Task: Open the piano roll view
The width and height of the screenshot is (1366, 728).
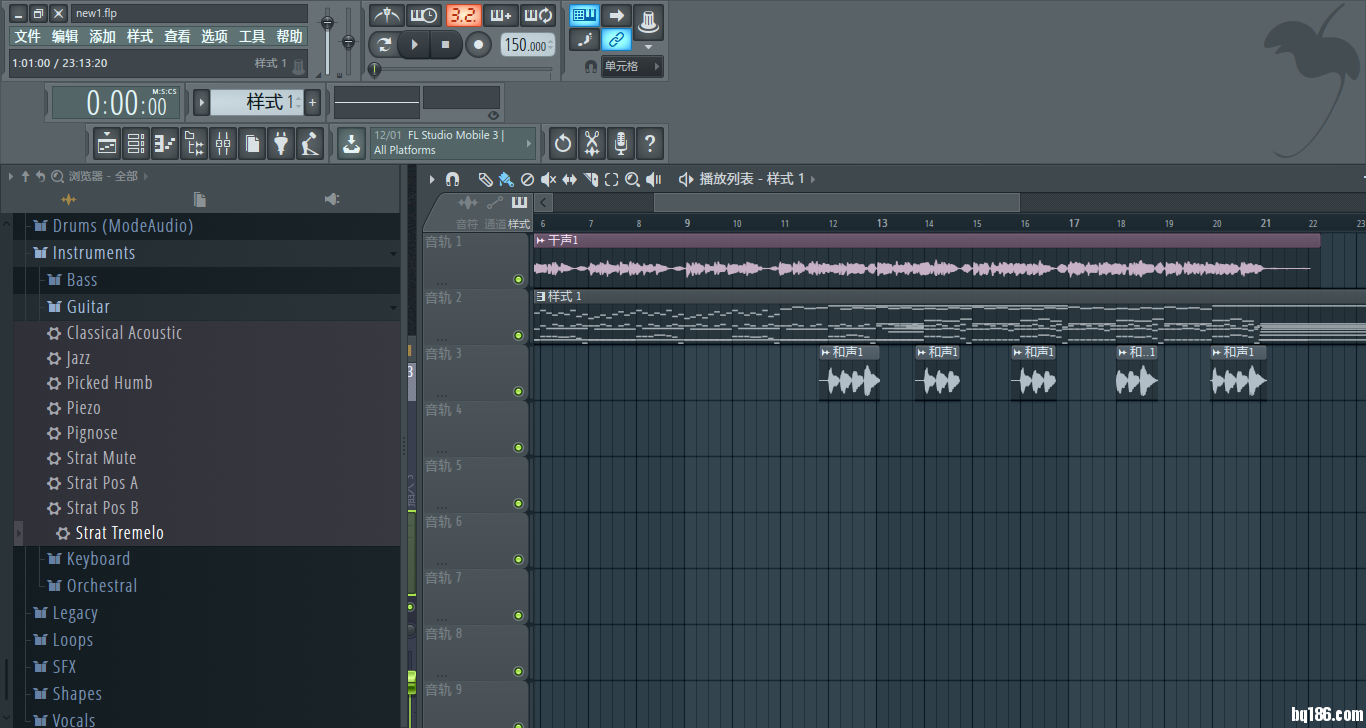Action: tap(165, 144)
